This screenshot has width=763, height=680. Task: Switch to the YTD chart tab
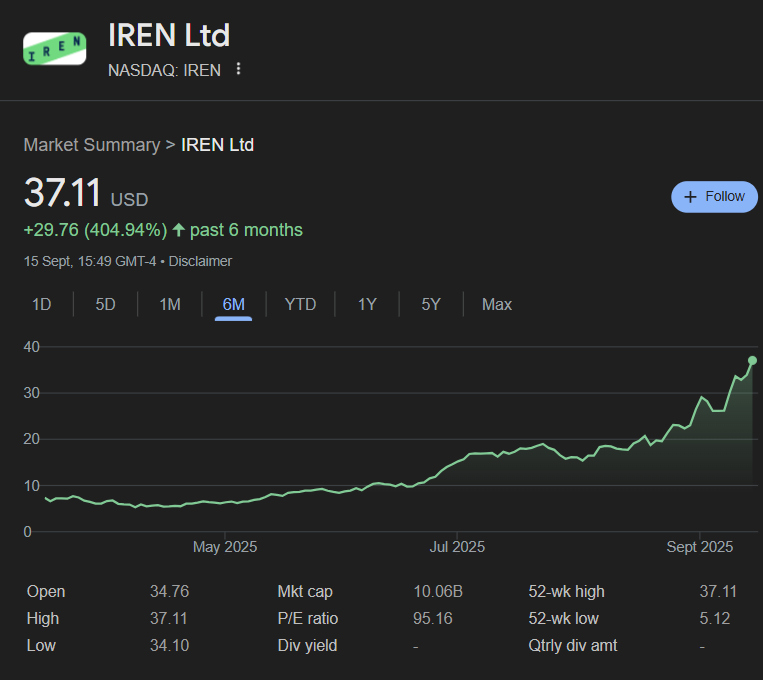(300, 305)
